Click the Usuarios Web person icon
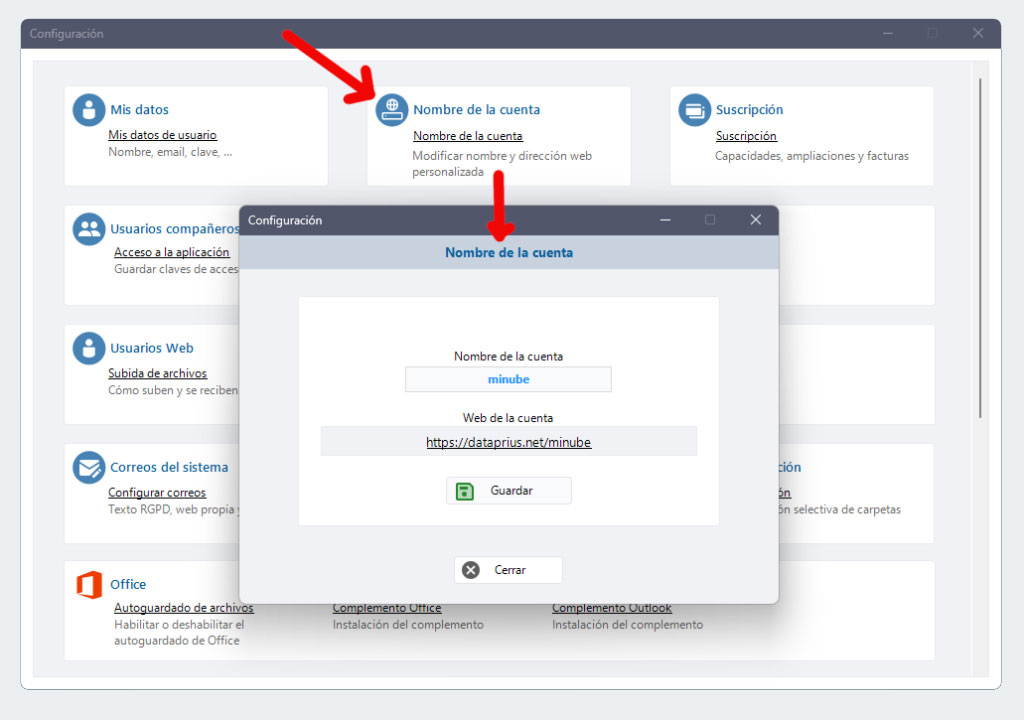 pos(89,348)
